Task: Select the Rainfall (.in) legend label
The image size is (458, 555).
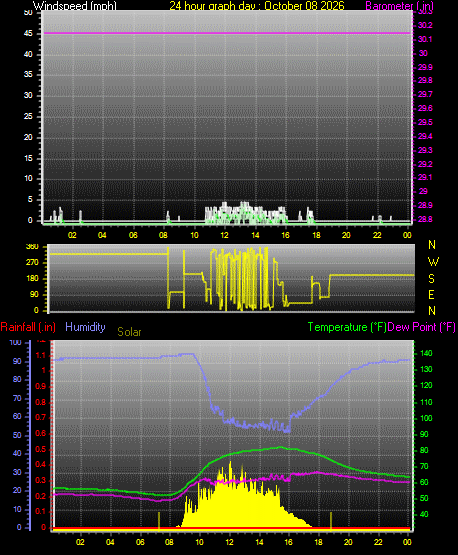Action: [28, 327]
